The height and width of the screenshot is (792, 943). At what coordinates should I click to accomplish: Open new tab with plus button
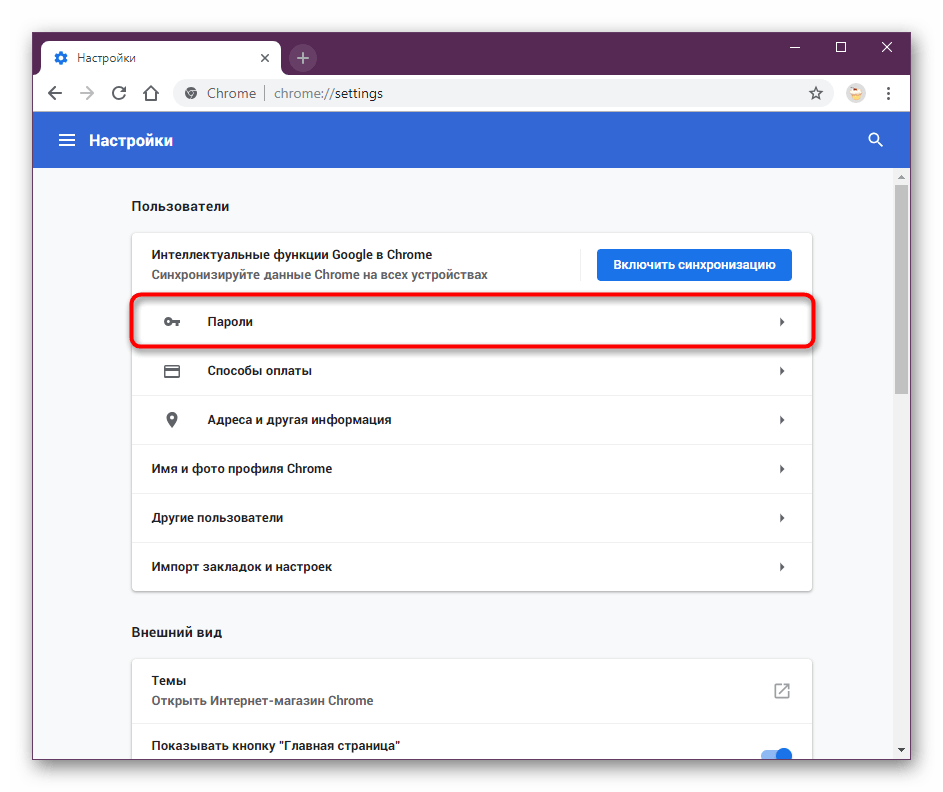pos(303,58)
